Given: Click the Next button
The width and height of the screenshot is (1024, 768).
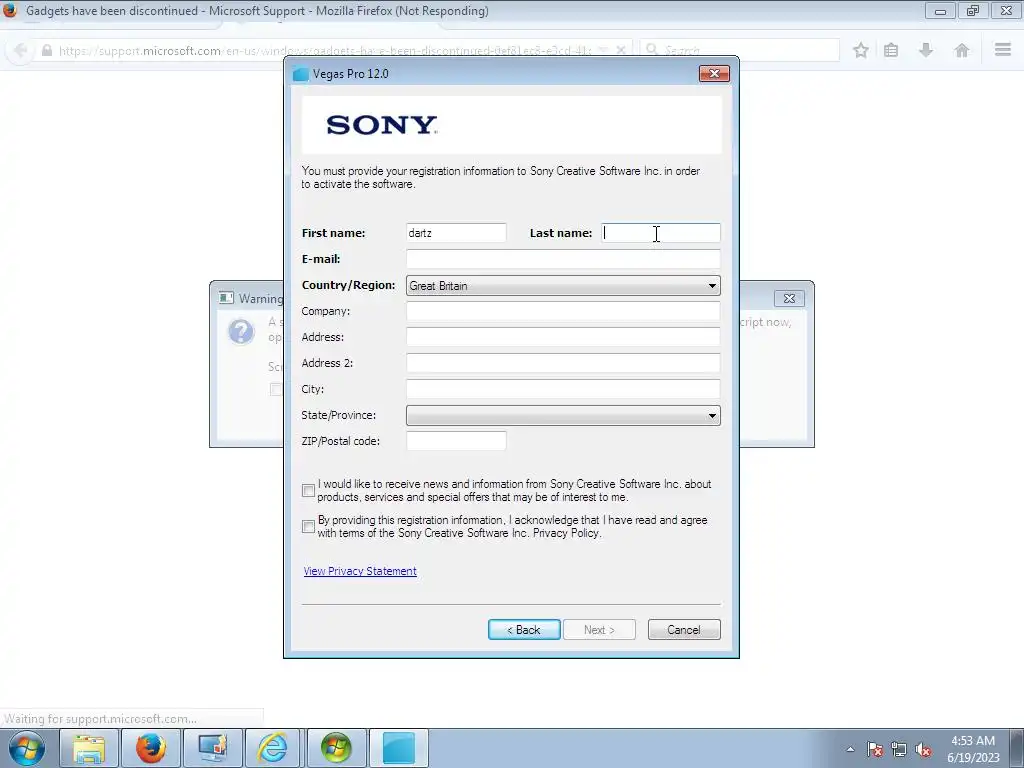Looking at the screenshot, I should [599, 630].
